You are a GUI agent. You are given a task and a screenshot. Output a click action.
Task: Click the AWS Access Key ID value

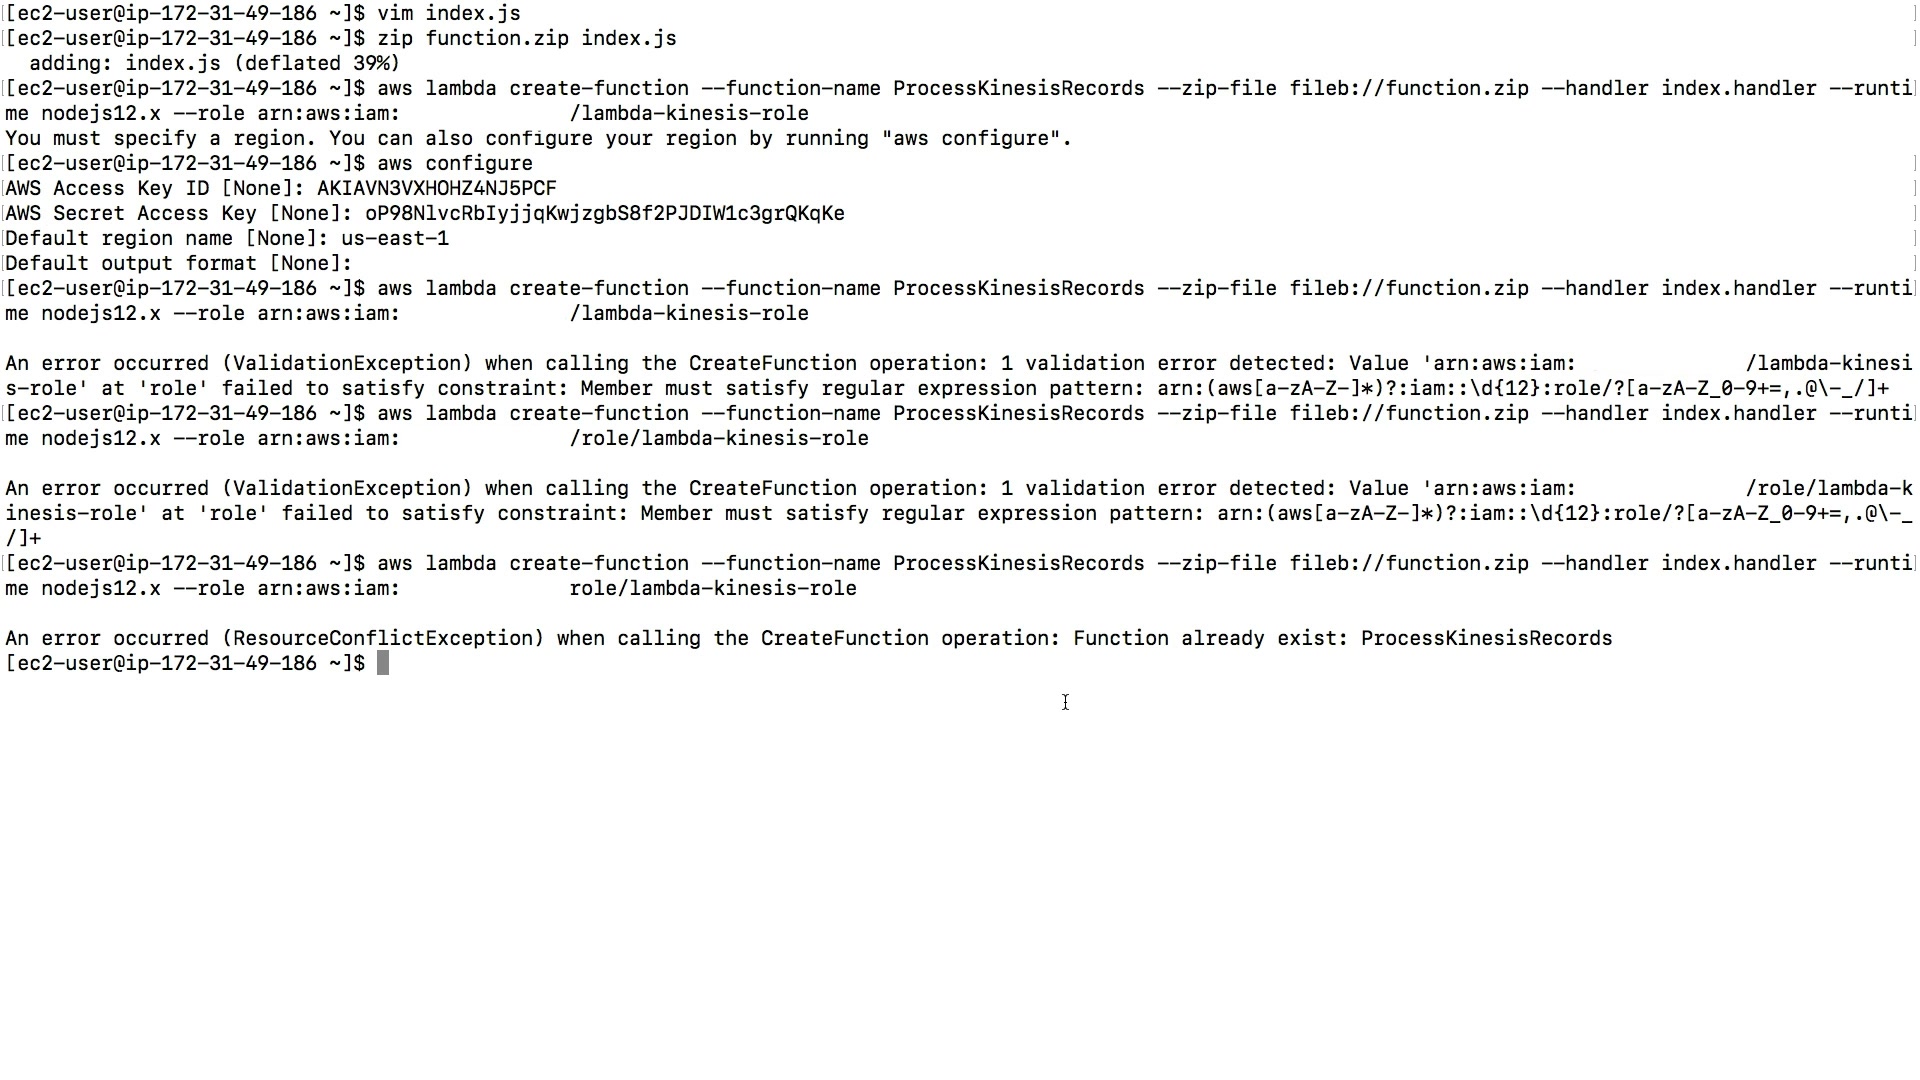tap(437, 189)
